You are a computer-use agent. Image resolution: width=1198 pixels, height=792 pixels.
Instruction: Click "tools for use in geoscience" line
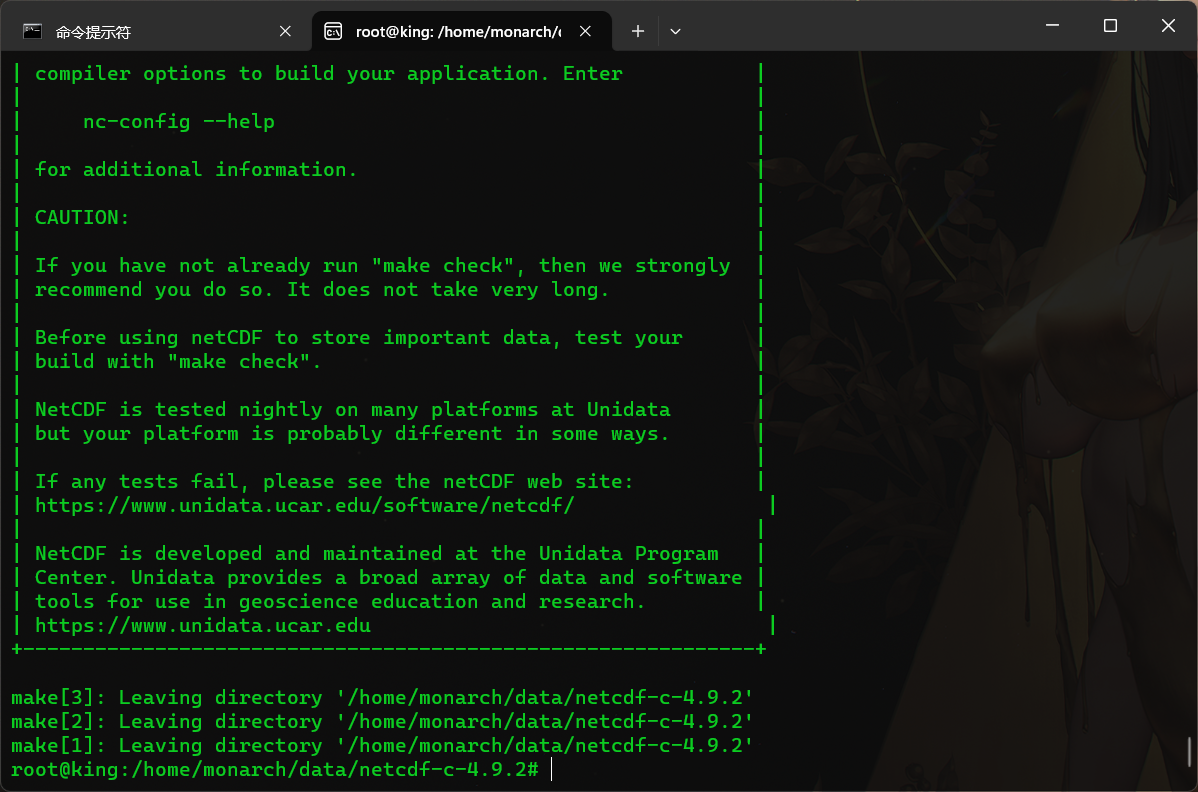pos(340,601)
